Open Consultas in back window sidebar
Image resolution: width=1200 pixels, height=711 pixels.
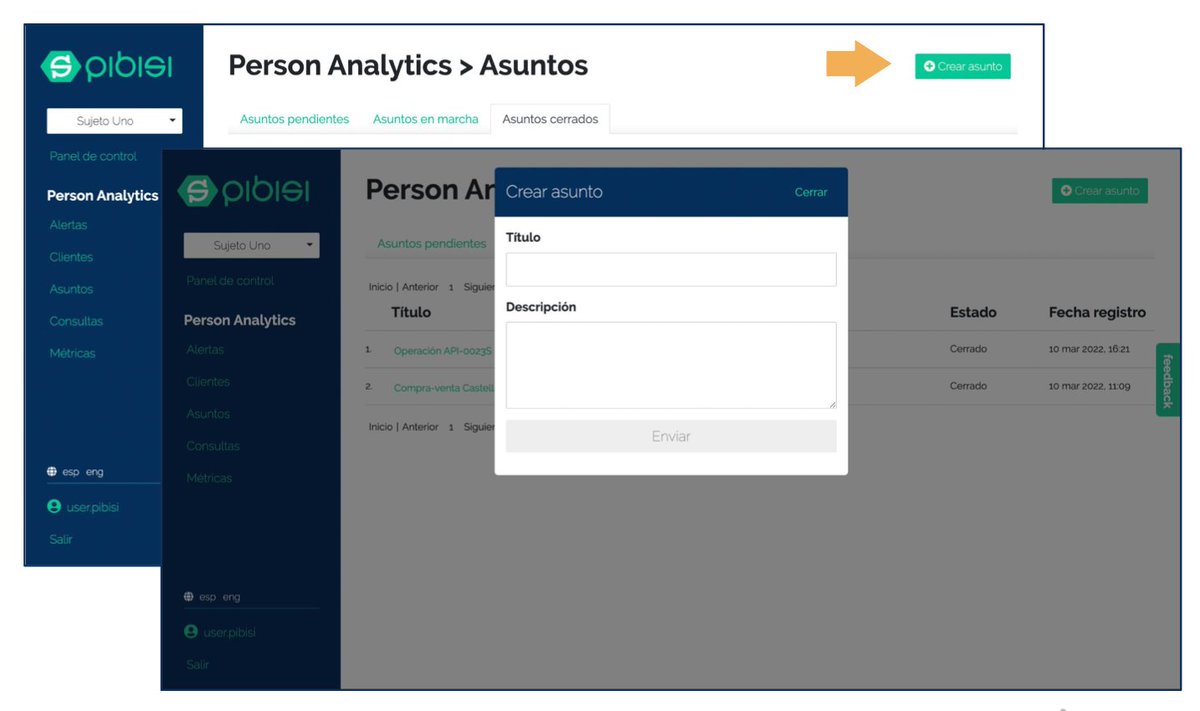coord(76,321)
